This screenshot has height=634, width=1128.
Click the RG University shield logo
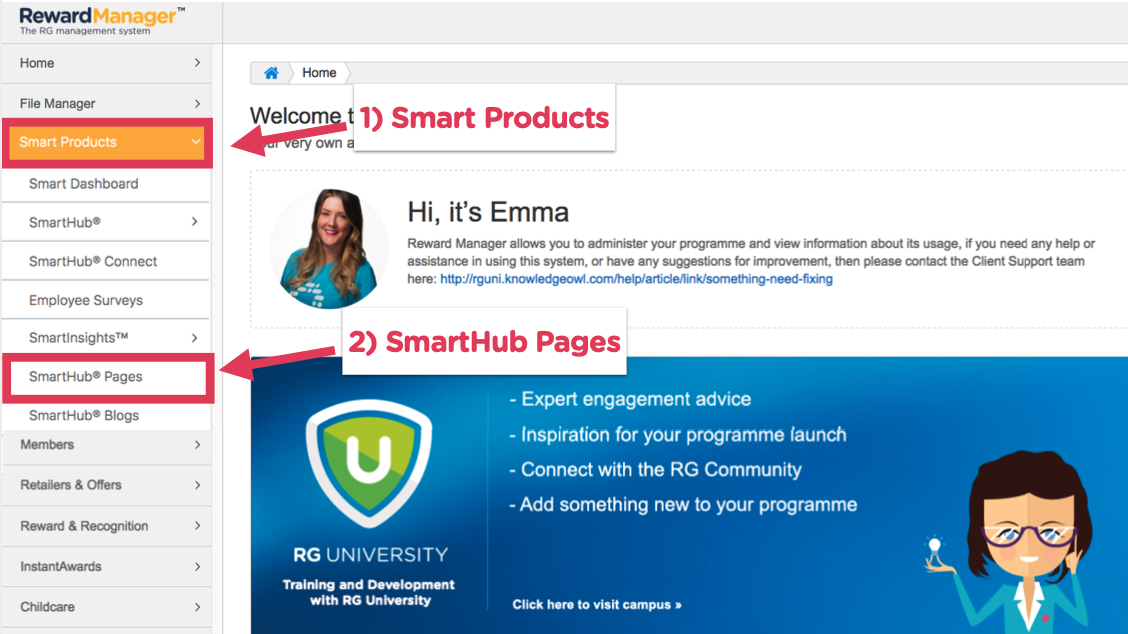coord(369,463)
